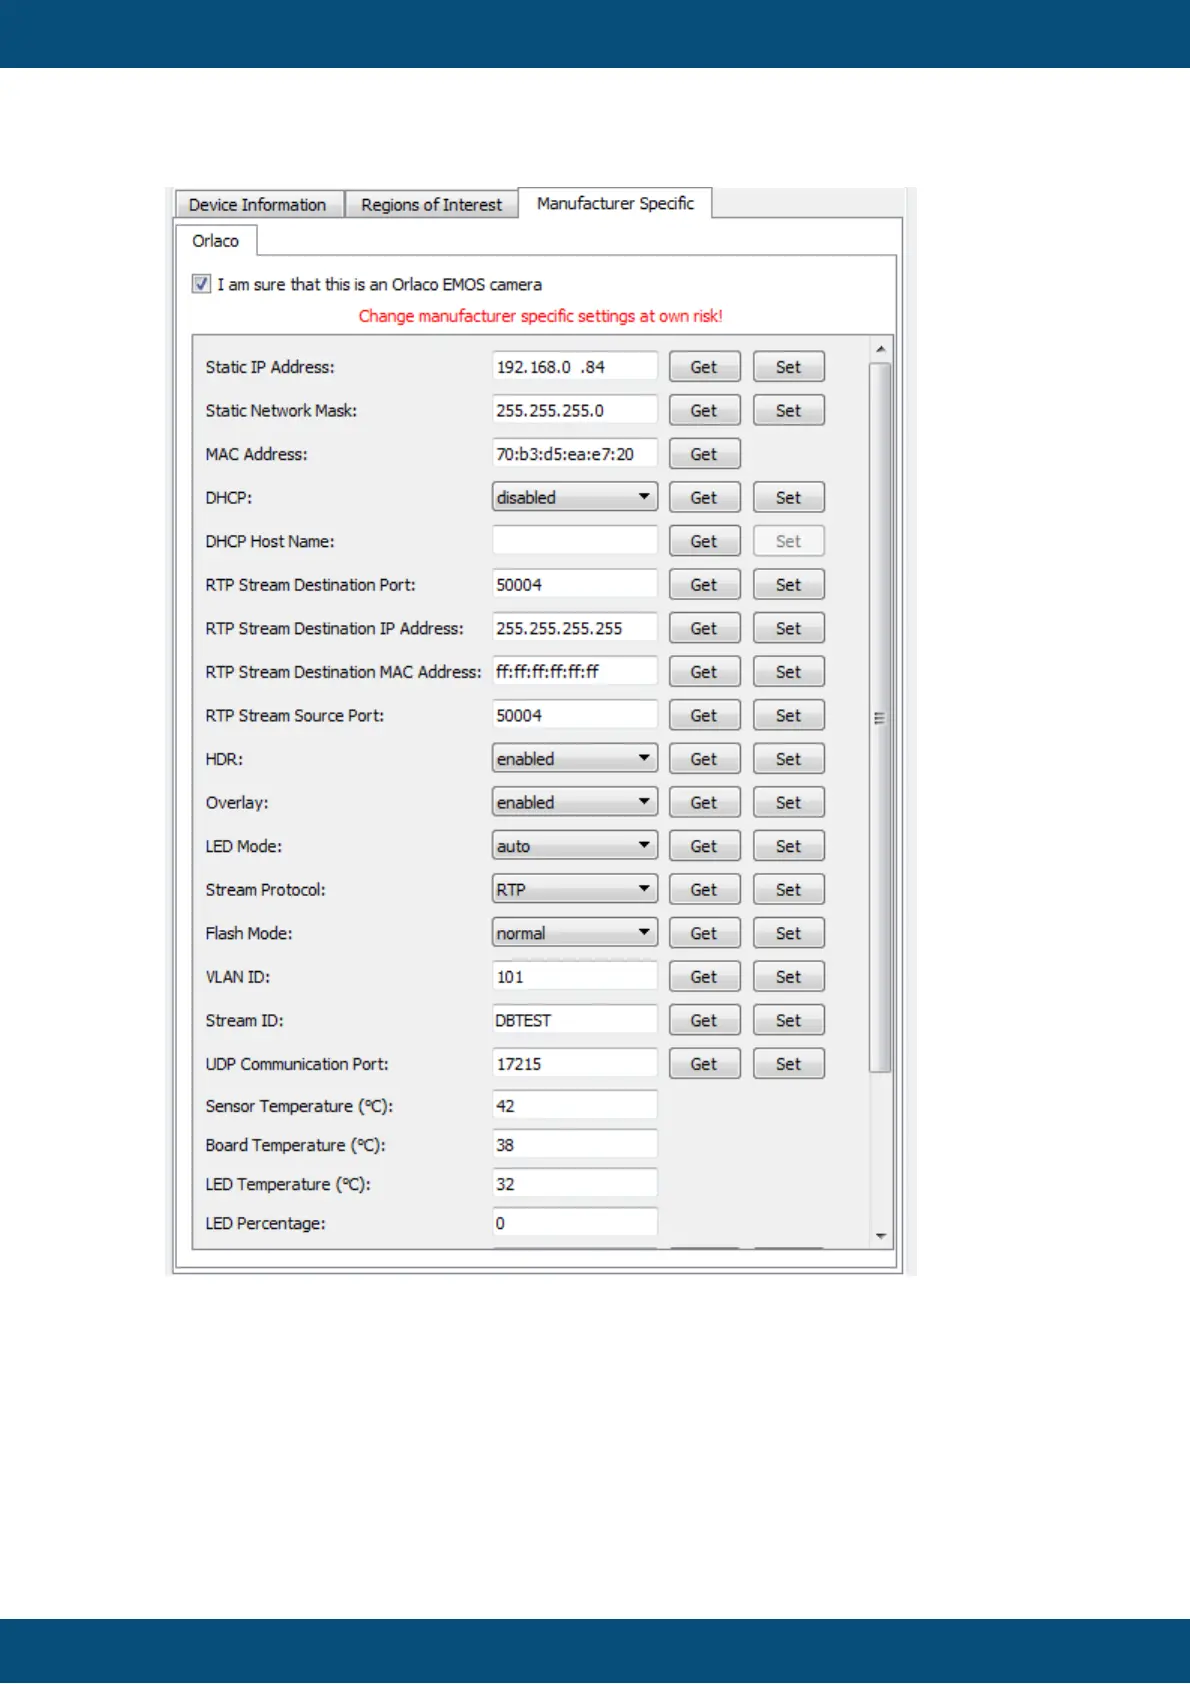Image resolution: width=1190 pixels, height=1684 pixels.
Task: Click the Static Network Mask field
Action: tap(575, 410)
